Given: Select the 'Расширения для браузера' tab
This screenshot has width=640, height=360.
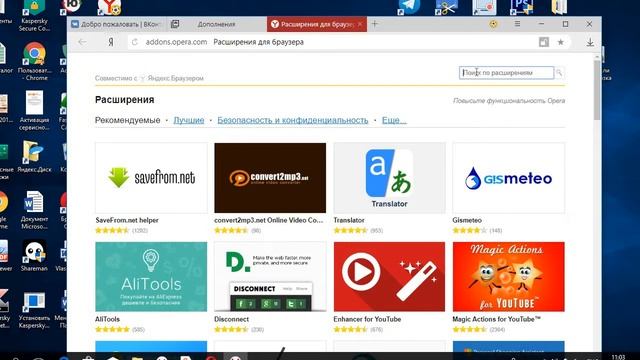Looking at the screenshot, I should (x=317, y=24).
